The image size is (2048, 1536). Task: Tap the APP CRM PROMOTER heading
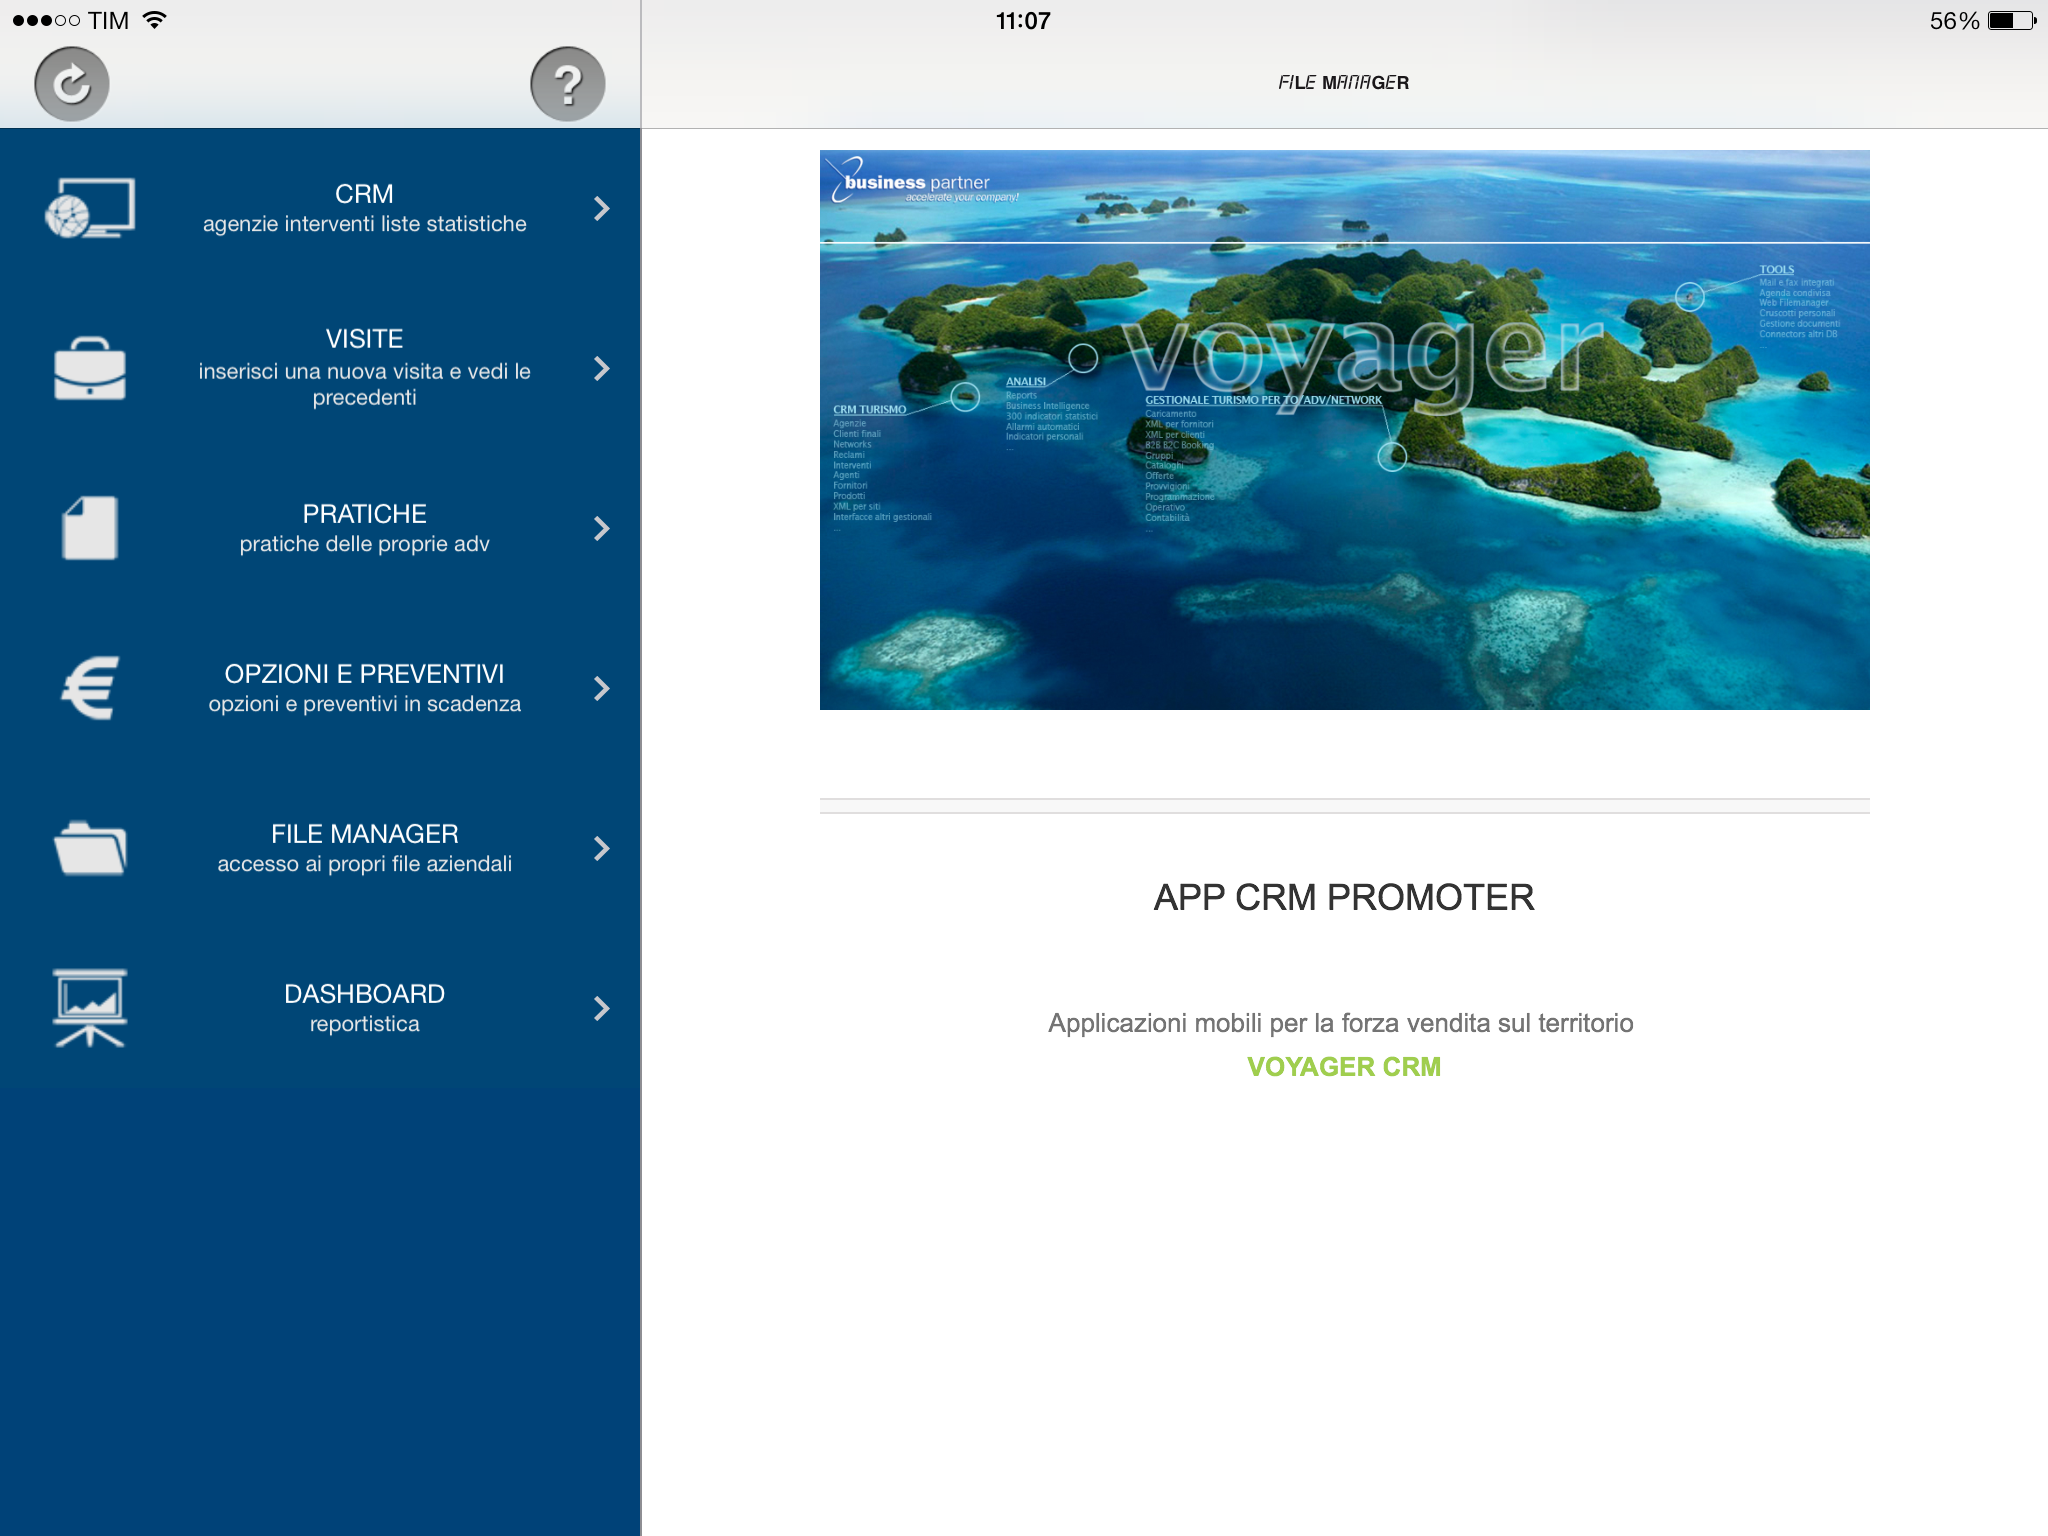1344,897
